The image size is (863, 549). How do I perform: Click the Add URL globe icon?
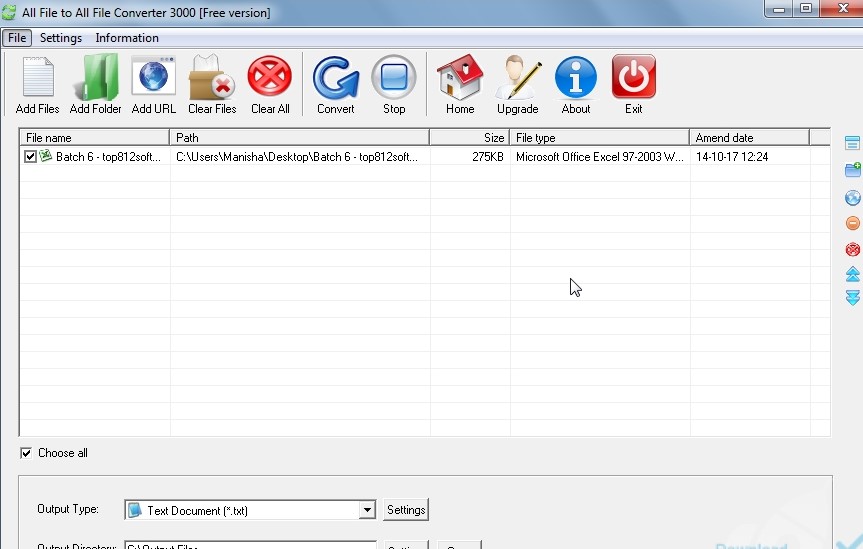pos(154,76)
